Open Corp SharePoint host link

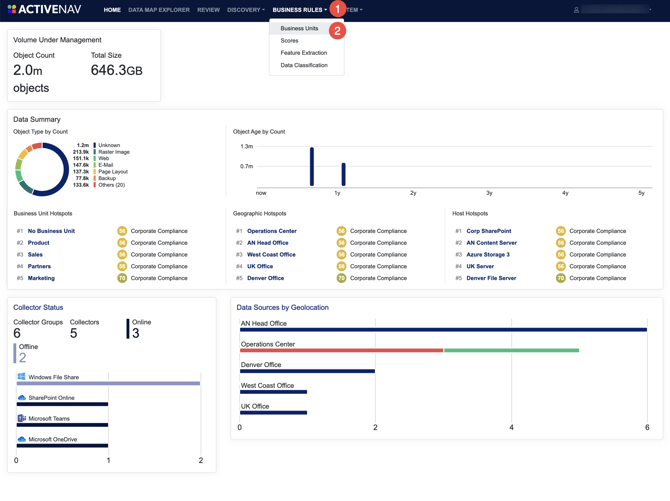(489, 231)
